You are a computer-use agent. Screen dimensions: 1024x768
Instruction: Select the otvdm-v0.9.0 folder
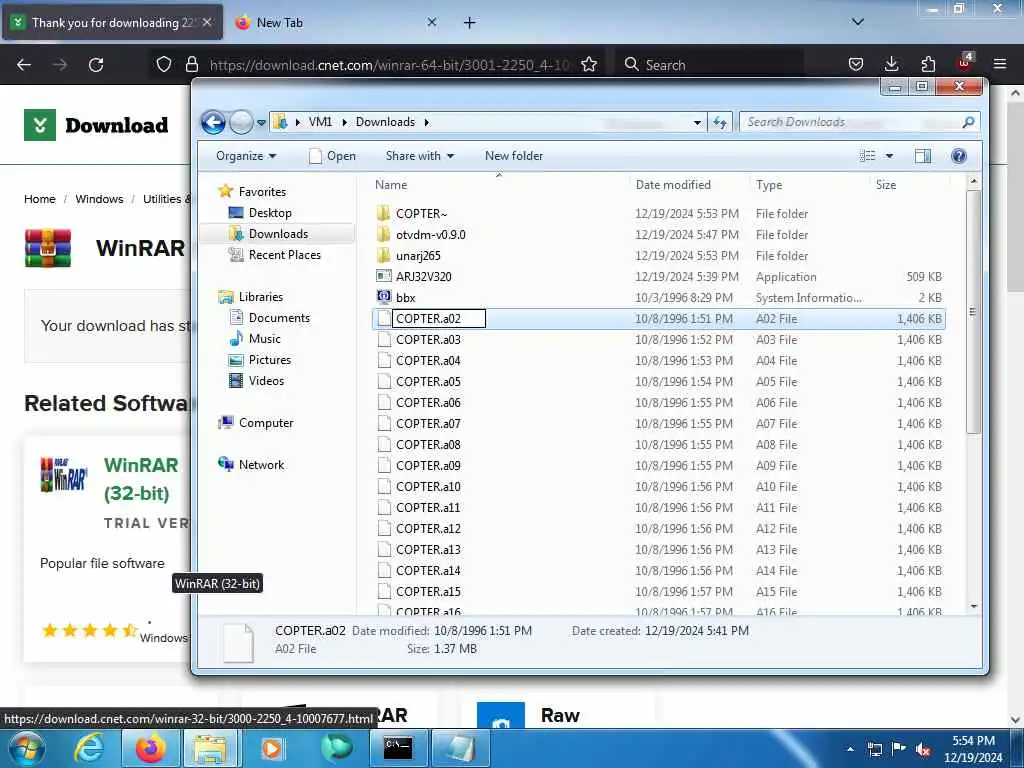pyautogui.click(x=430, y=234)
